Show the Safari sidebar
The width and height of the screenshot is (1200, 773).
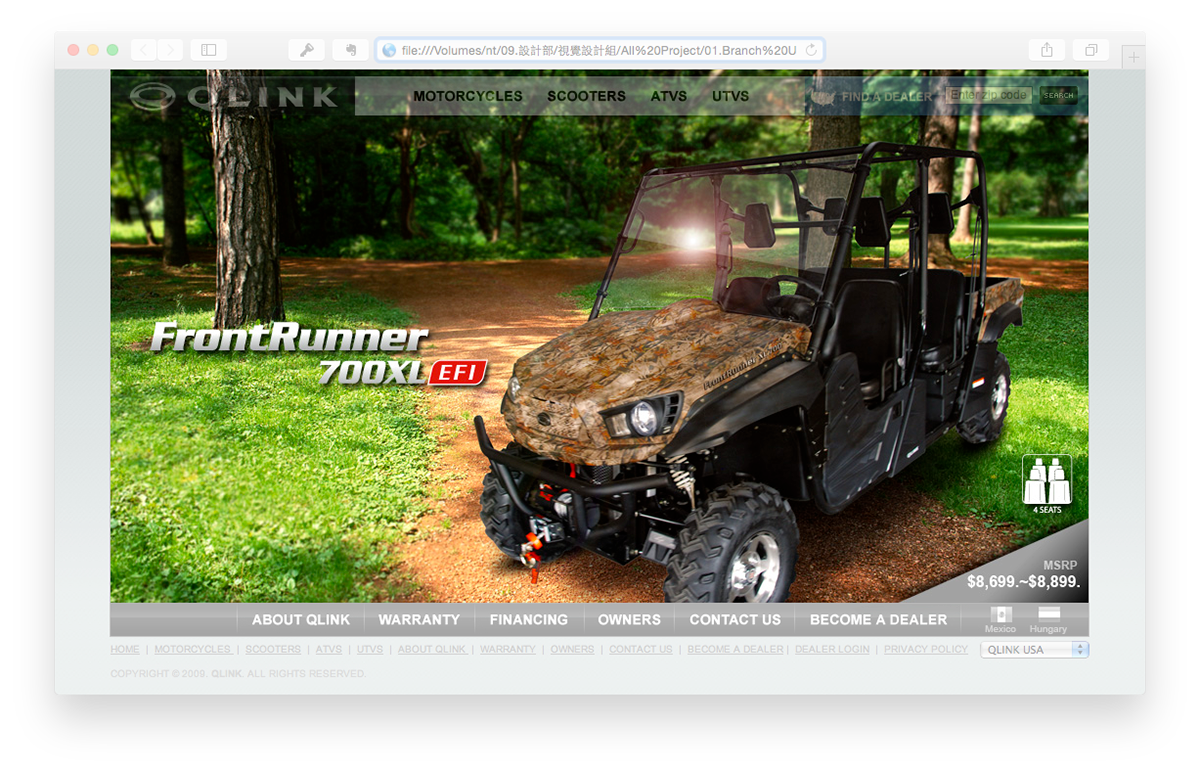pos(208,50)
